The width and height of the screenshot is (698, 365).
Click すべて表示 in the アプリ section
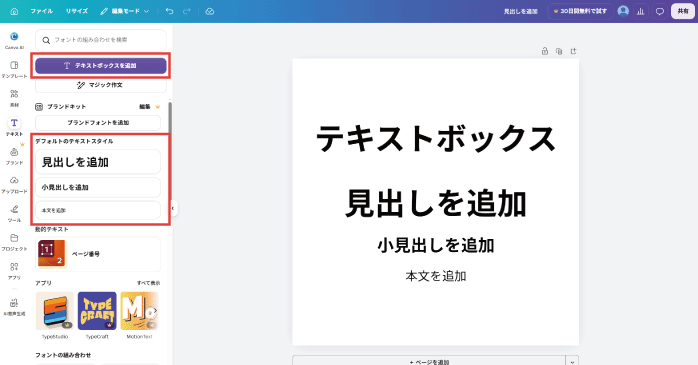click(148, 283)
